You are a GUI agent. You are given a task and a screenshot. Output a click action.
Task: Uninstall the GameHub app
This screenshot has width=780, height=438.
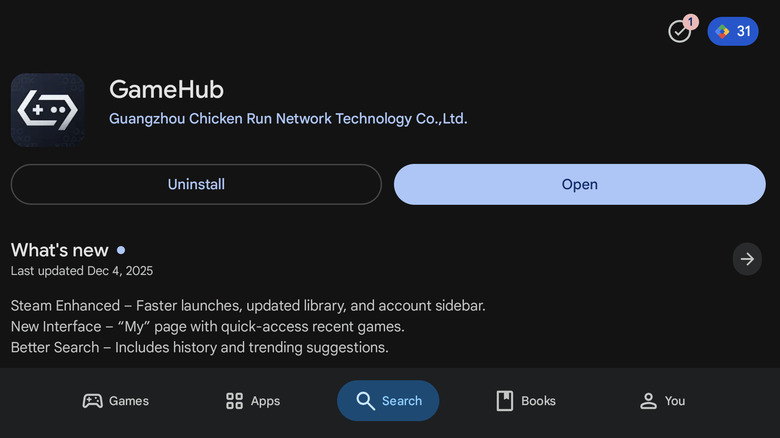196,184
